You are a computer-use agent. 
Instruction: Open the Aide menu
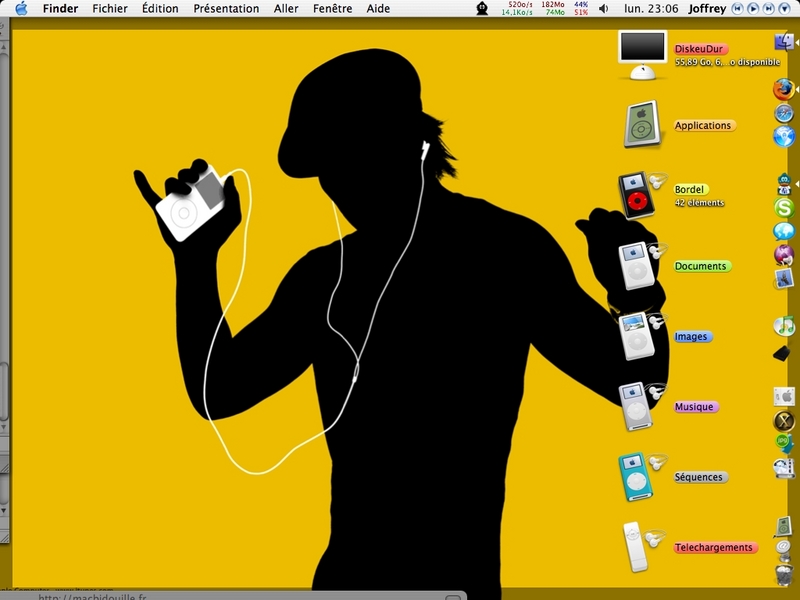click(x=378, y=9)
